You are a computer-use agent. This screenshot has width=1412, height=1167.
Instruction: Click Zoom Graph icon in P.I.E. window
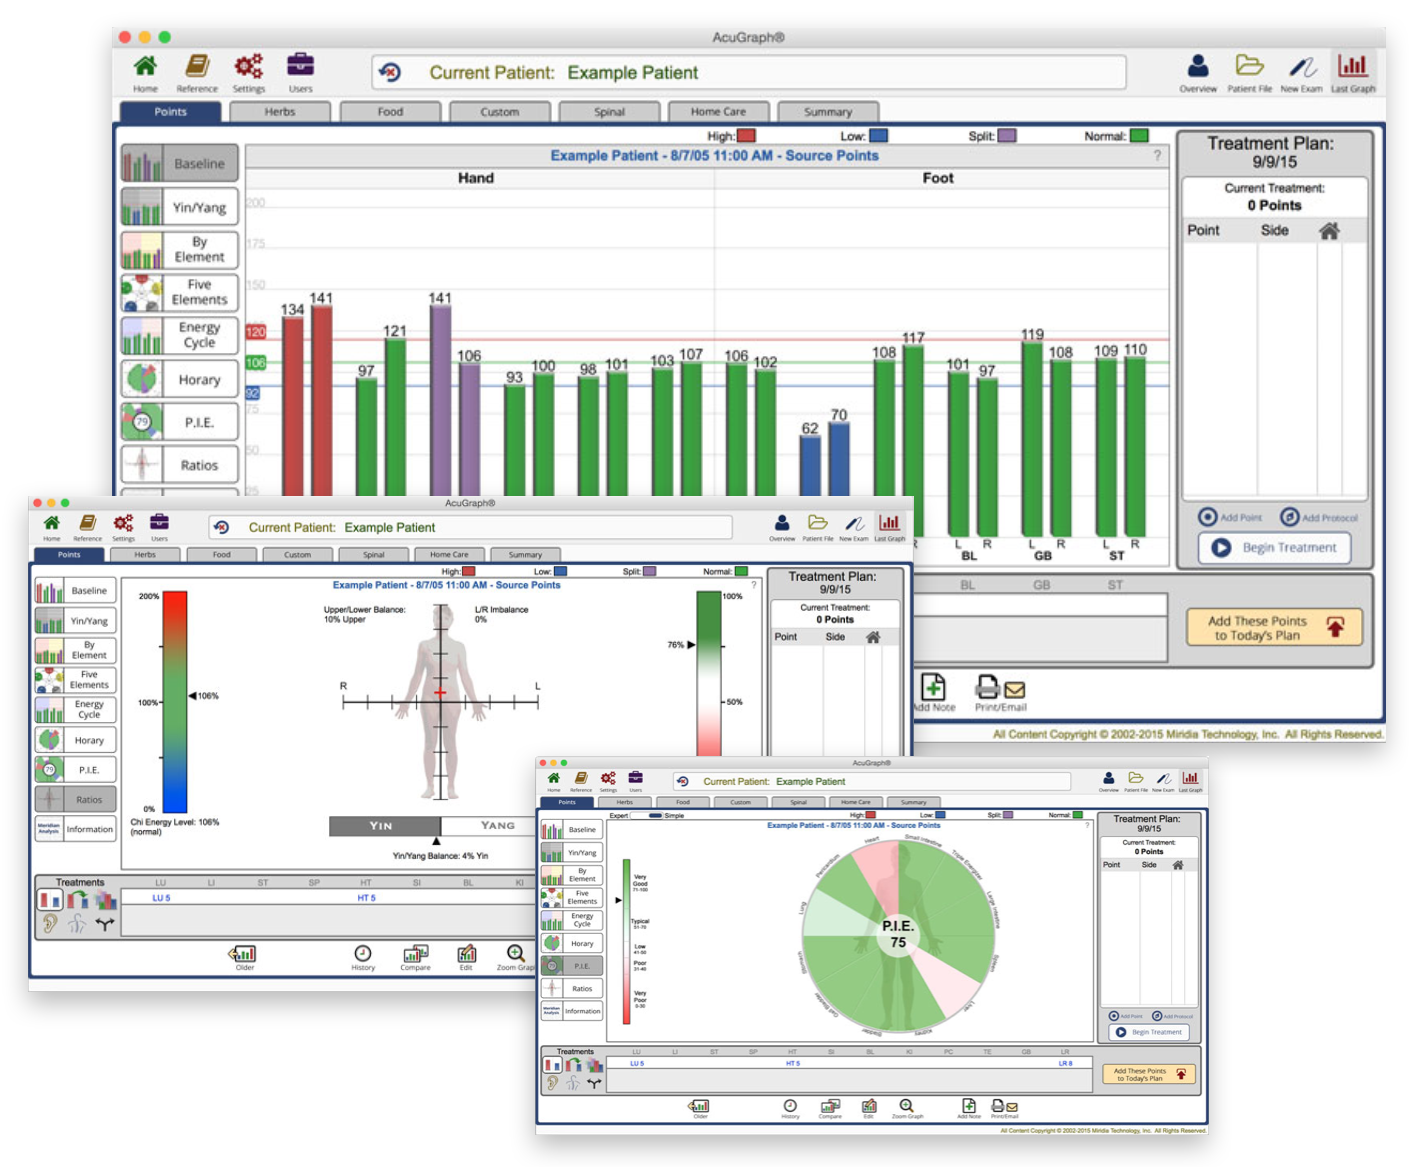(x=906, y=1106)
